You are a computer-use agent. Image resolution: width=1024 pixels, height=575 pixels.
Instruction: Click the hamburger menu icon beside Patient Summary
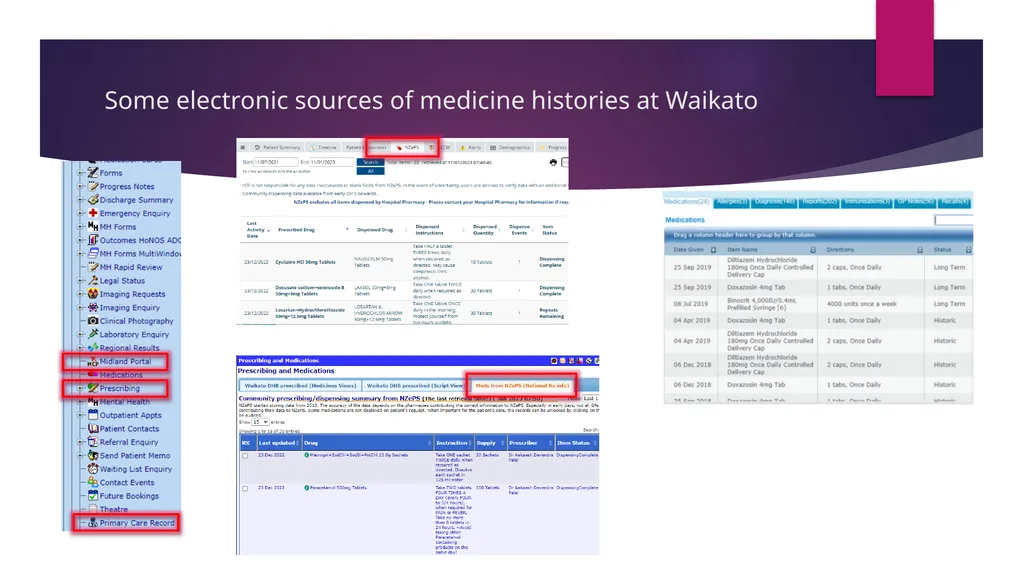pyautogui.click(x=242, y=148)
